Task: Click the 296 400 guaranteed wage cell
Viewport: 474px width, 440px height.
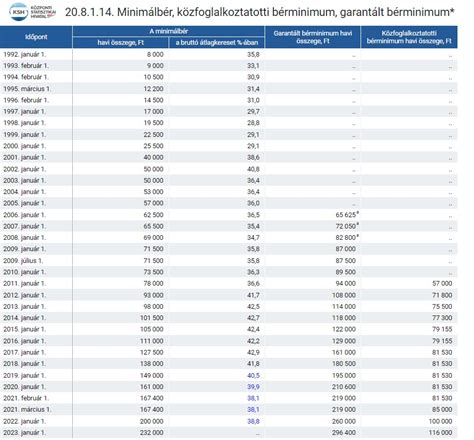Action: tap(344, 433)
